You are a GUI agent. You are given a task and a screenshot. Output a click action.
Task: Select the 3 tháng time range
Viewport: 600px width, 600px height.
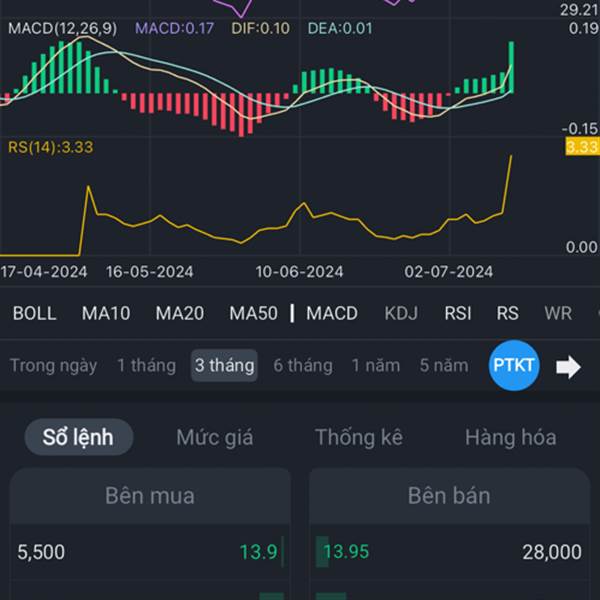(x=224, y=365)
